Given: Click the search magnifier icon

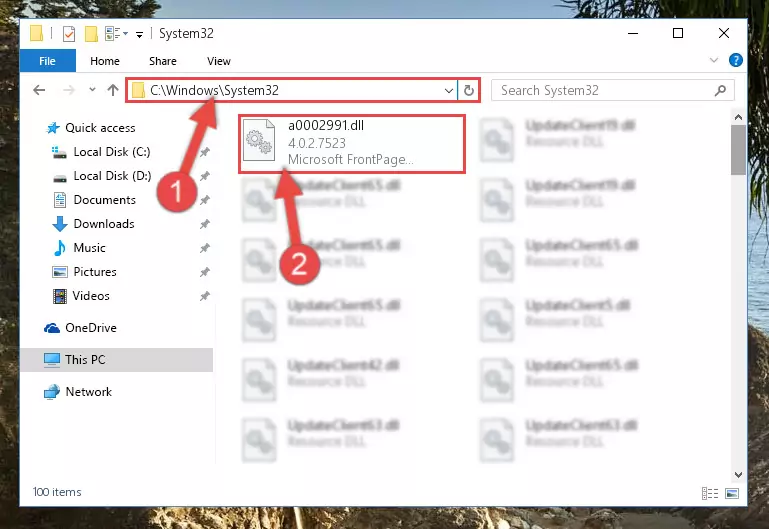Looking at the screenshot, I should pos(720,91).
